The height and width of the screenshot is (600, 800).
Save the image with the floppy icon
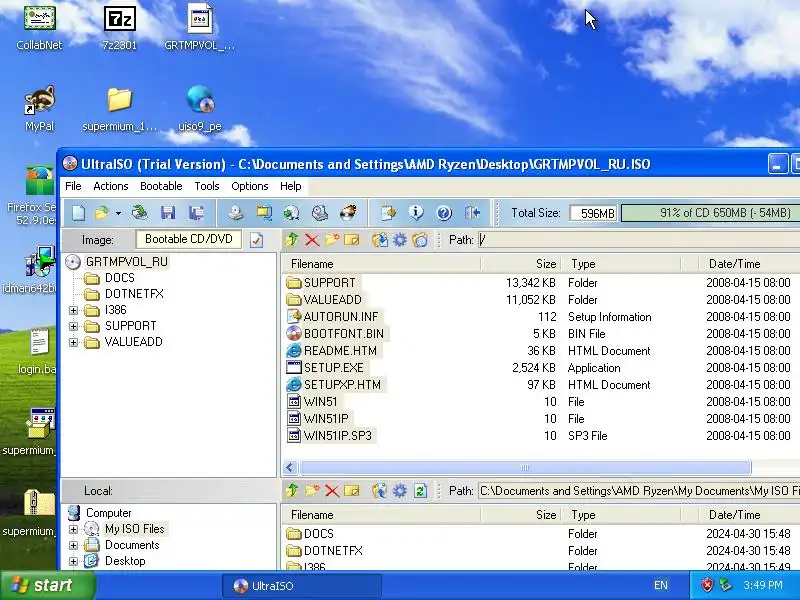click(168, 213)
